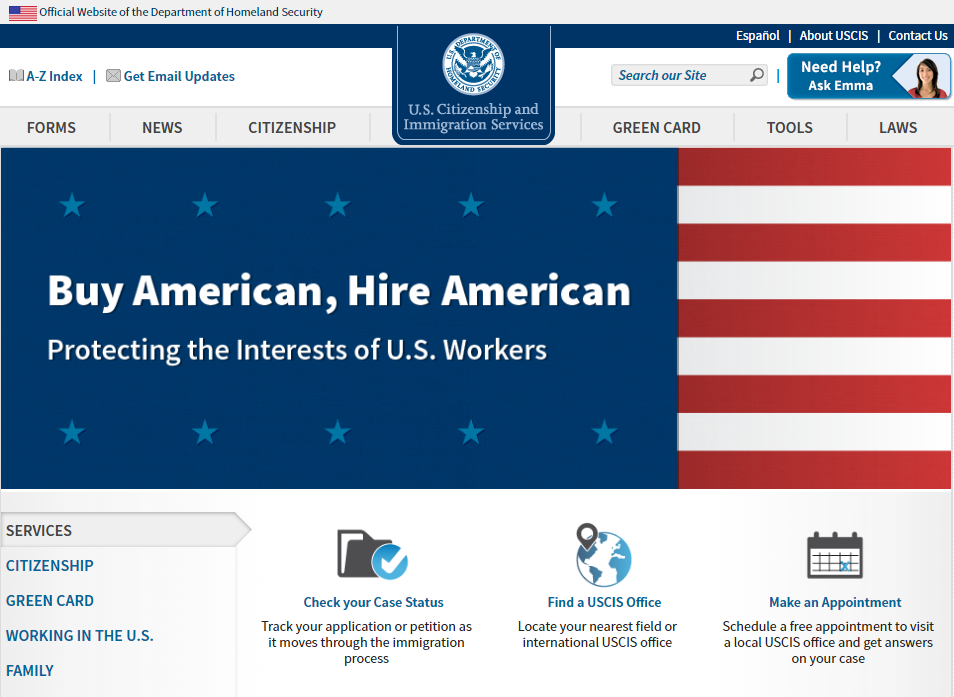Click U.S. Citizenship and Immigration Services logo text
Image resolution: width=954 pixels, height=697 pixels.
click(473, 117)
